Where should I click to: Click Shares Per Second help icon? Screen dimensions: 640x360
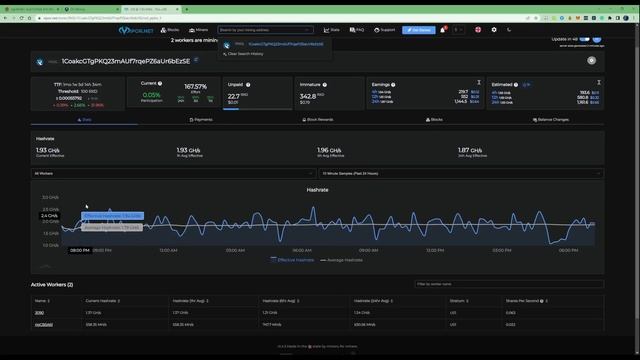542,301
